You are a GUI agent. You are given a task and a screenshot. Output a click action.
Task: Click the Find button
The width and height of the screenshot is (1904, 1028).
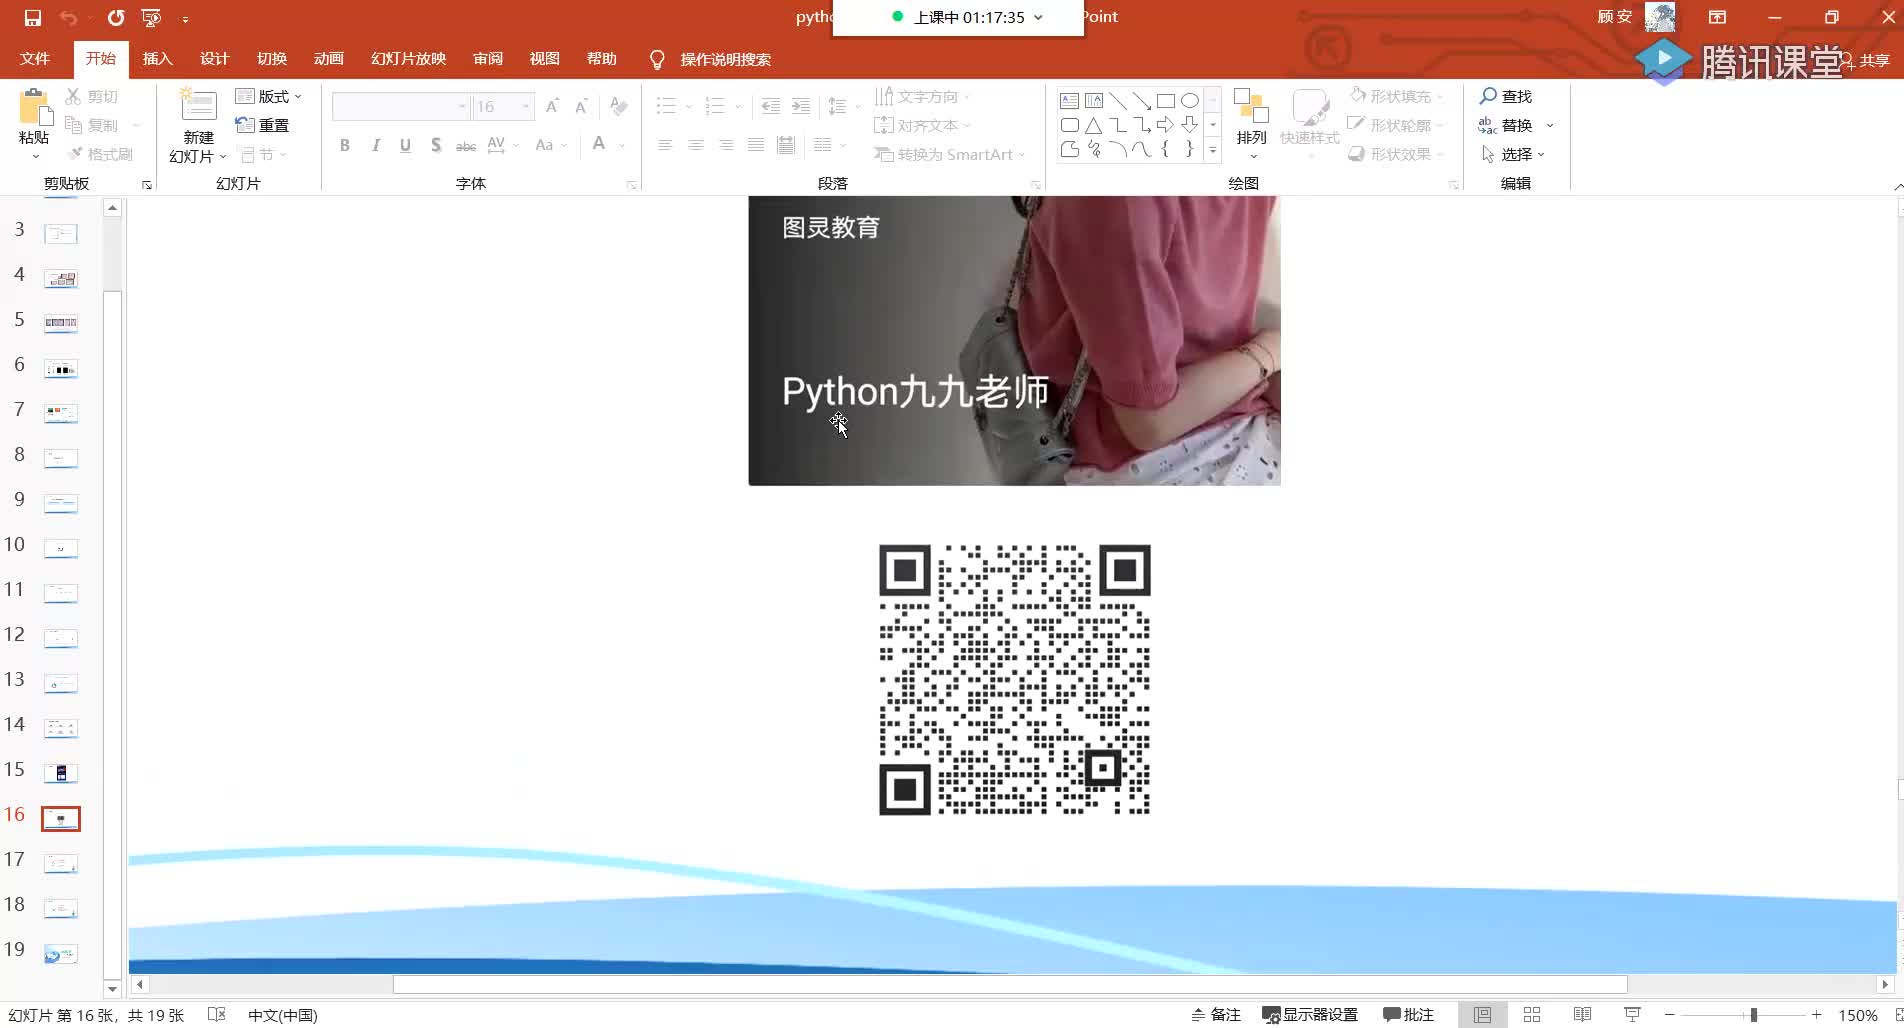tap(1506, 96)
